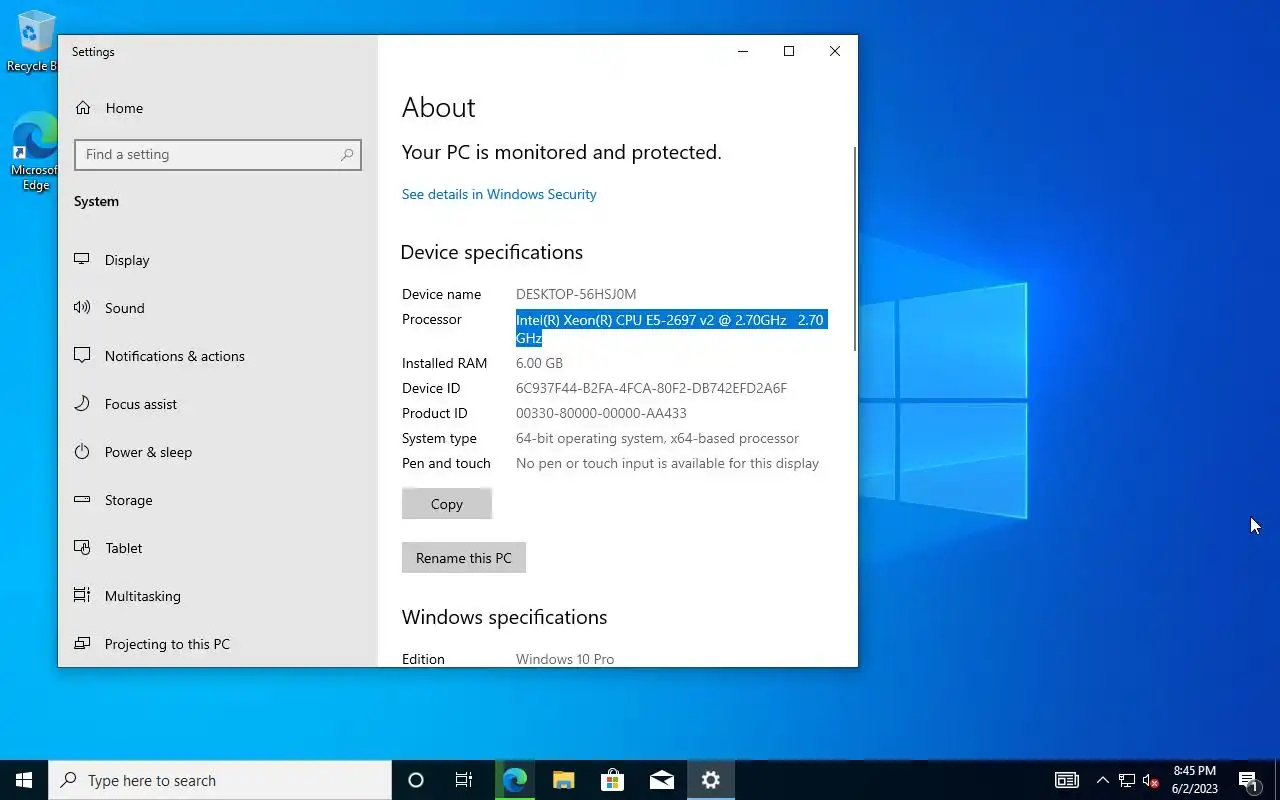Open the Mail app from the taskbar

coord(662,780)
